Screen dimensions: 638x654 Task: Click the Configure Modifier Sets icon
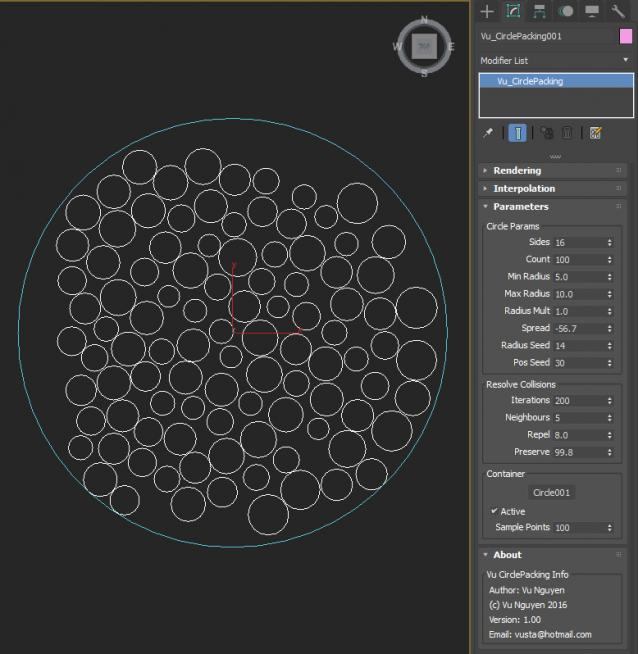click(596, 133)
